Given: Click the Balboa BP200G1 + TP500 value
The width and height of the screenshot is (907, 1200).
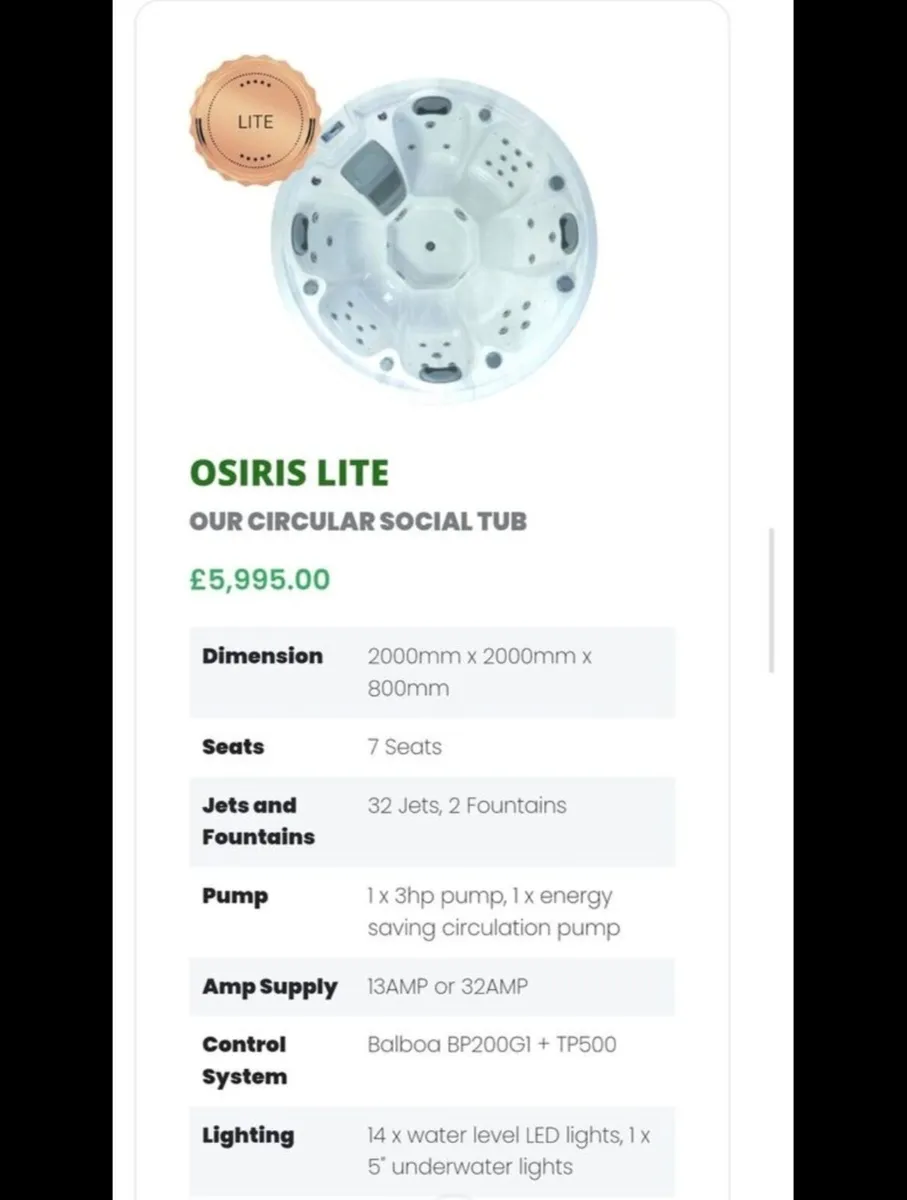Looking at the screenshot, I should click(491, 1045).
